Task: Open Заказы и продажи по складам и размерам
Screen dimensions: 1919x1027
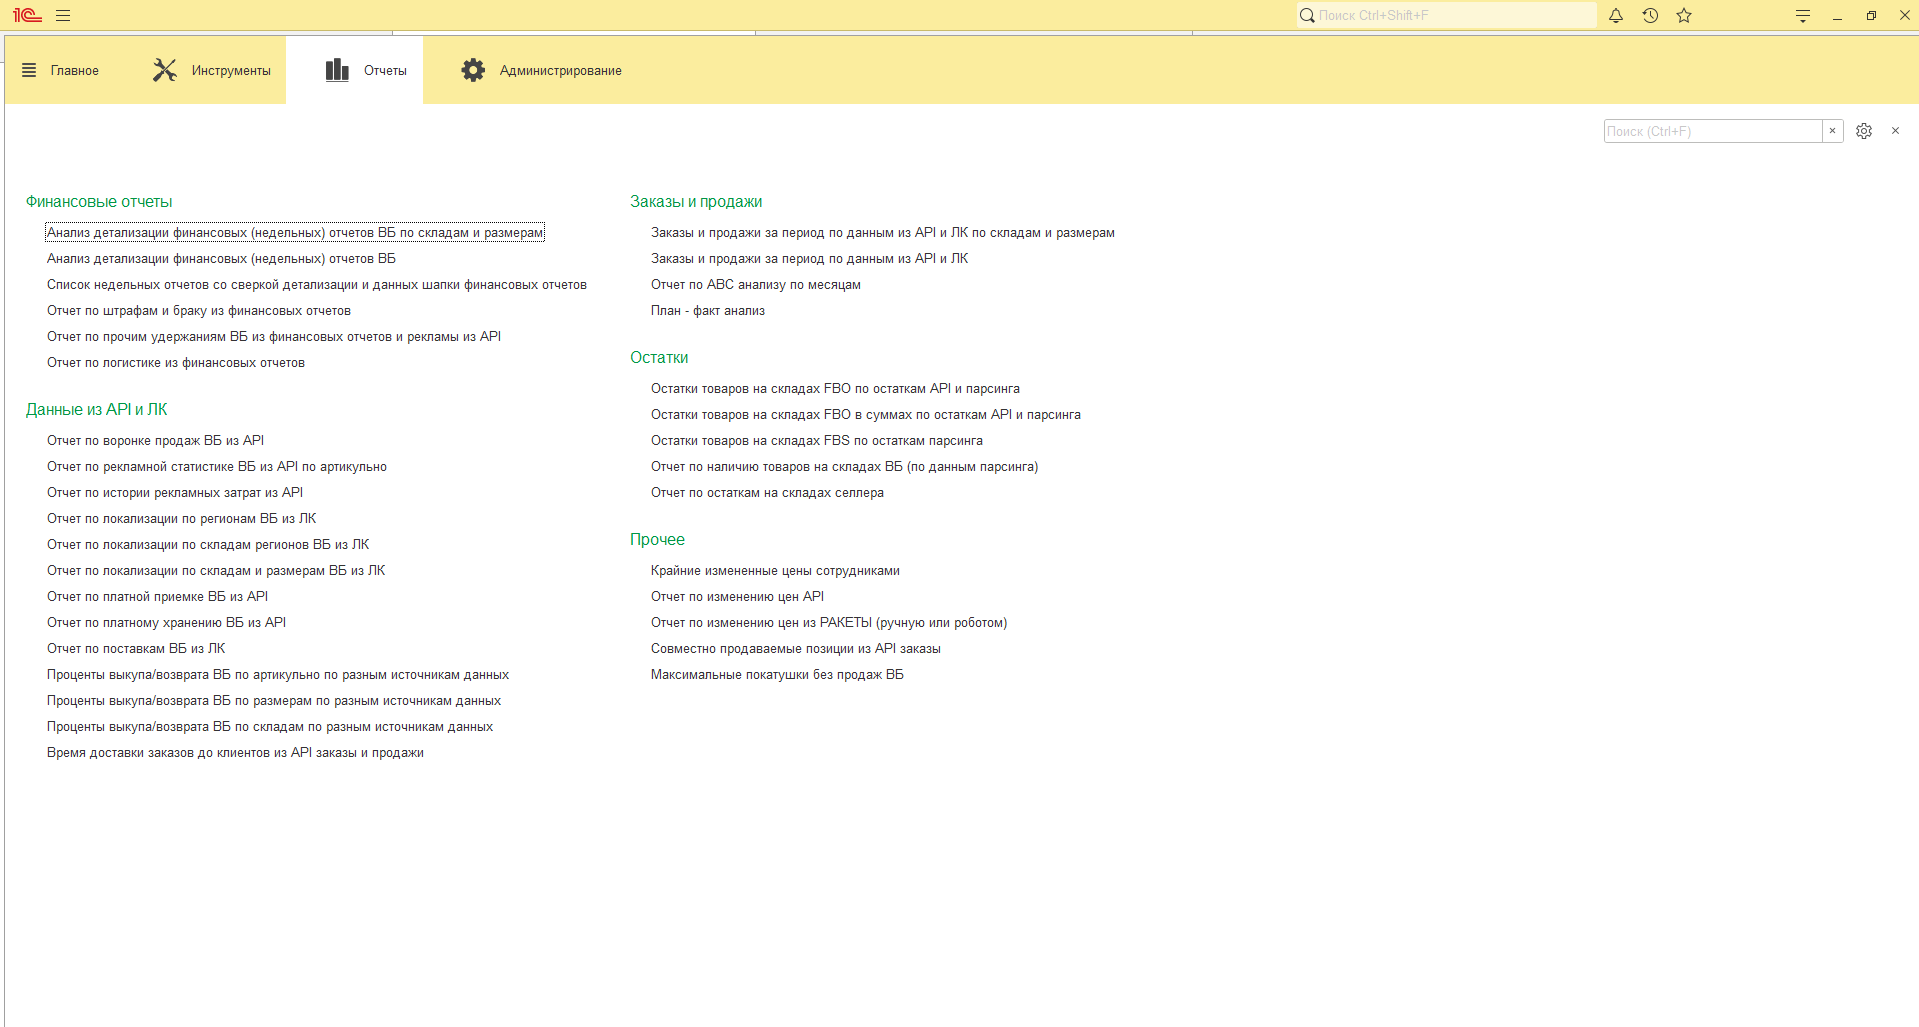Action: pos(883,232)
